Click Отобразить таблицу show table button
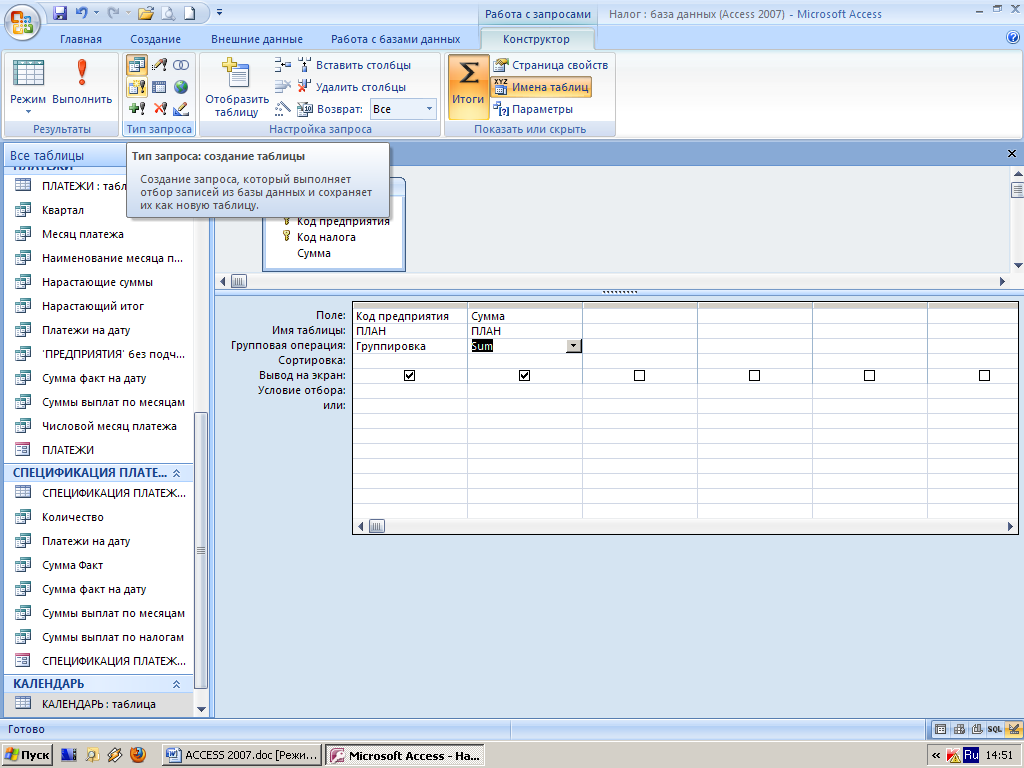1024x768 pixels. tap(236, 88)
